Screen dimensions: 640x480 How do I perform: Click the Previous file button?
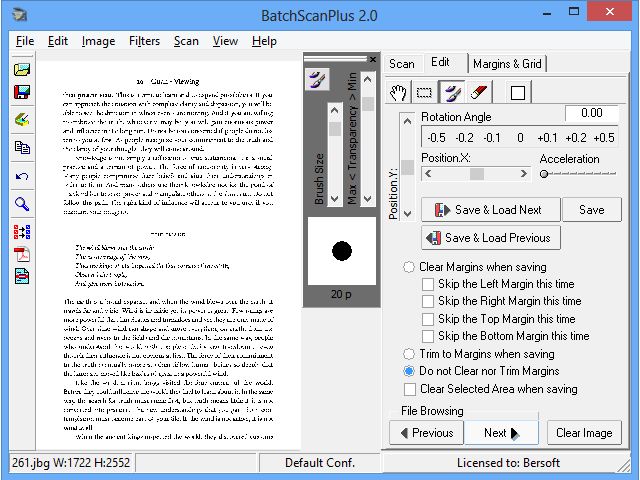(x=427, y=433)
